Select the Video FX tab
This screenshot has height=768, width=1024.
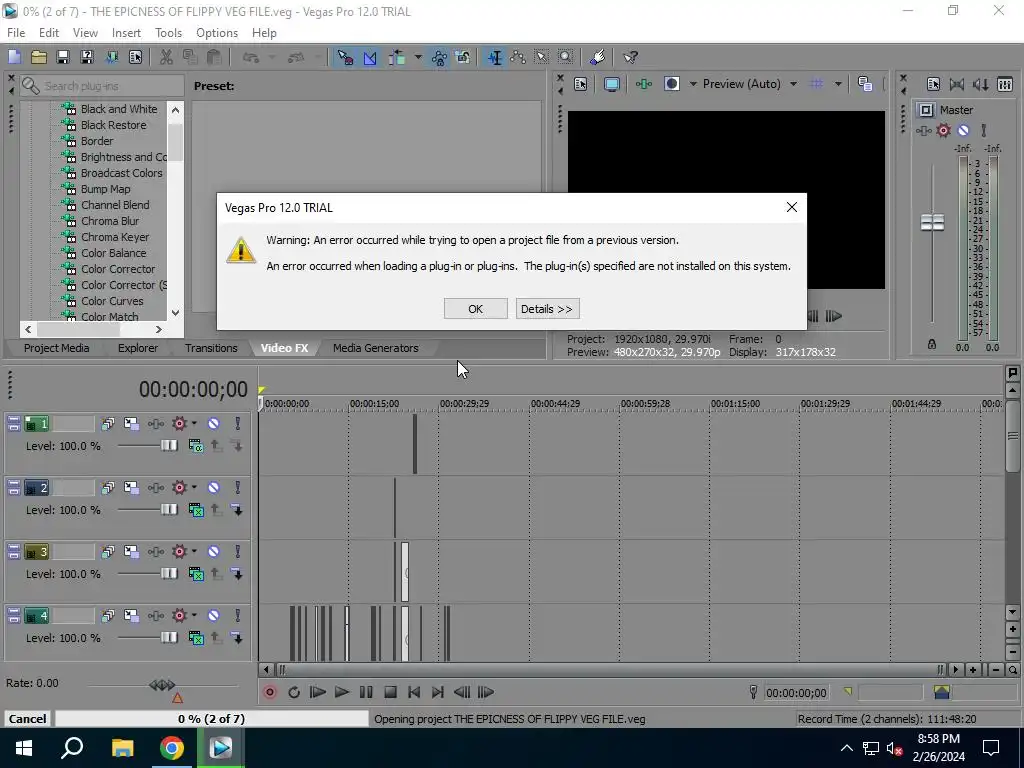tap(284, 348)
